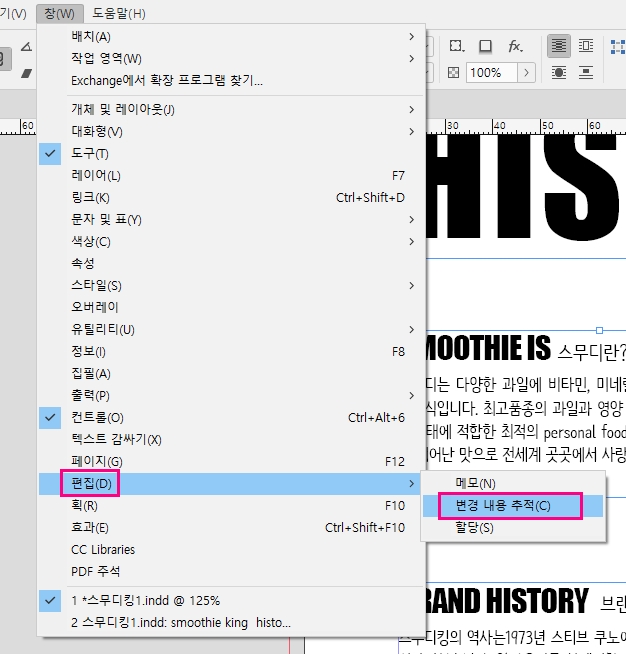626x654 pixels.
Task: Click the drop shadow icon in control bar
Action: 485,46
